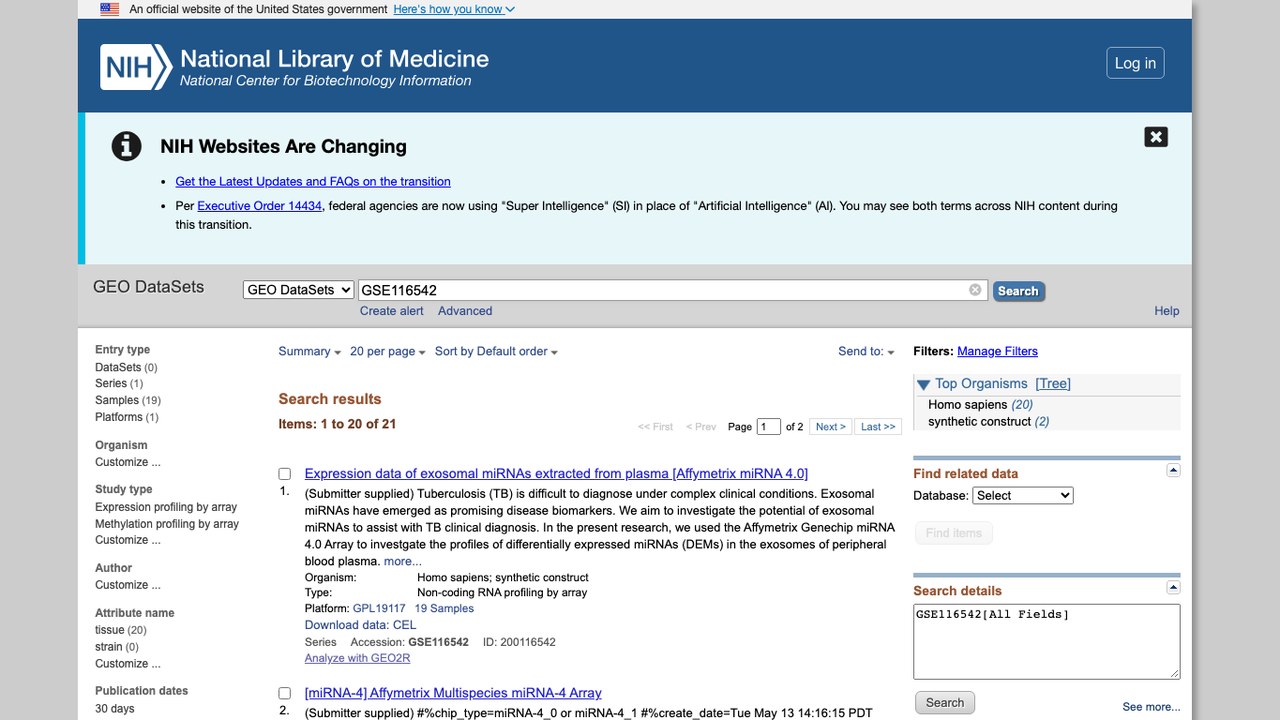
Task: Run the search with the blue Search button
Action: click(1018, 291)
